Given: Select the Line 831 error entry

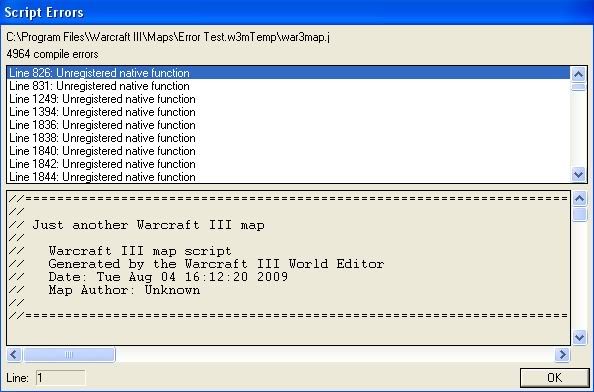Looking at the screenshot, I should coord(289,86).
